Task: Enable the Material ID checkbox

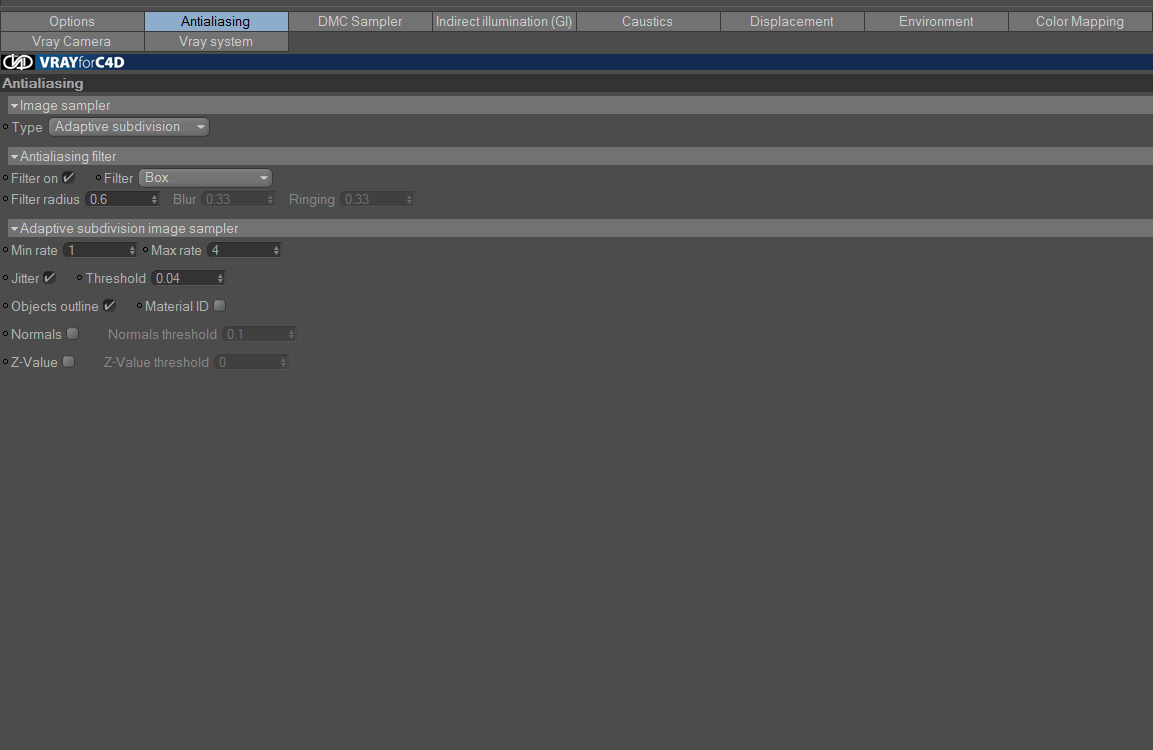Action: pos(219,306)
